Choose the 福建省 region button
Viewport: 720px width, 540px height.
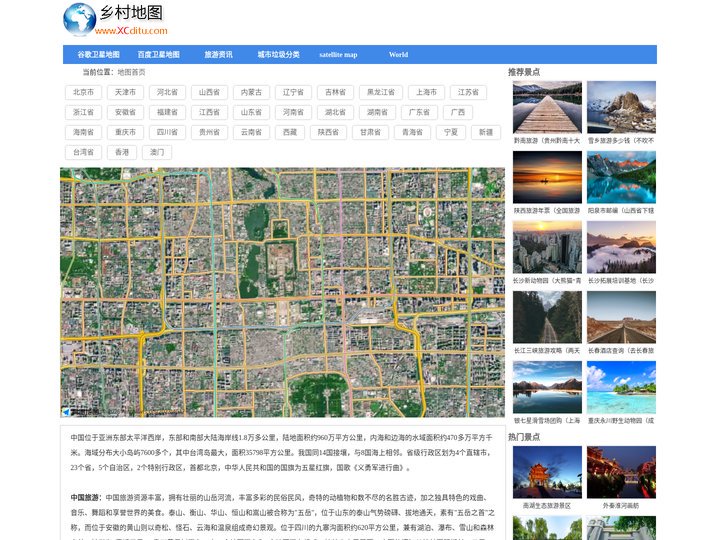(167, 112)
